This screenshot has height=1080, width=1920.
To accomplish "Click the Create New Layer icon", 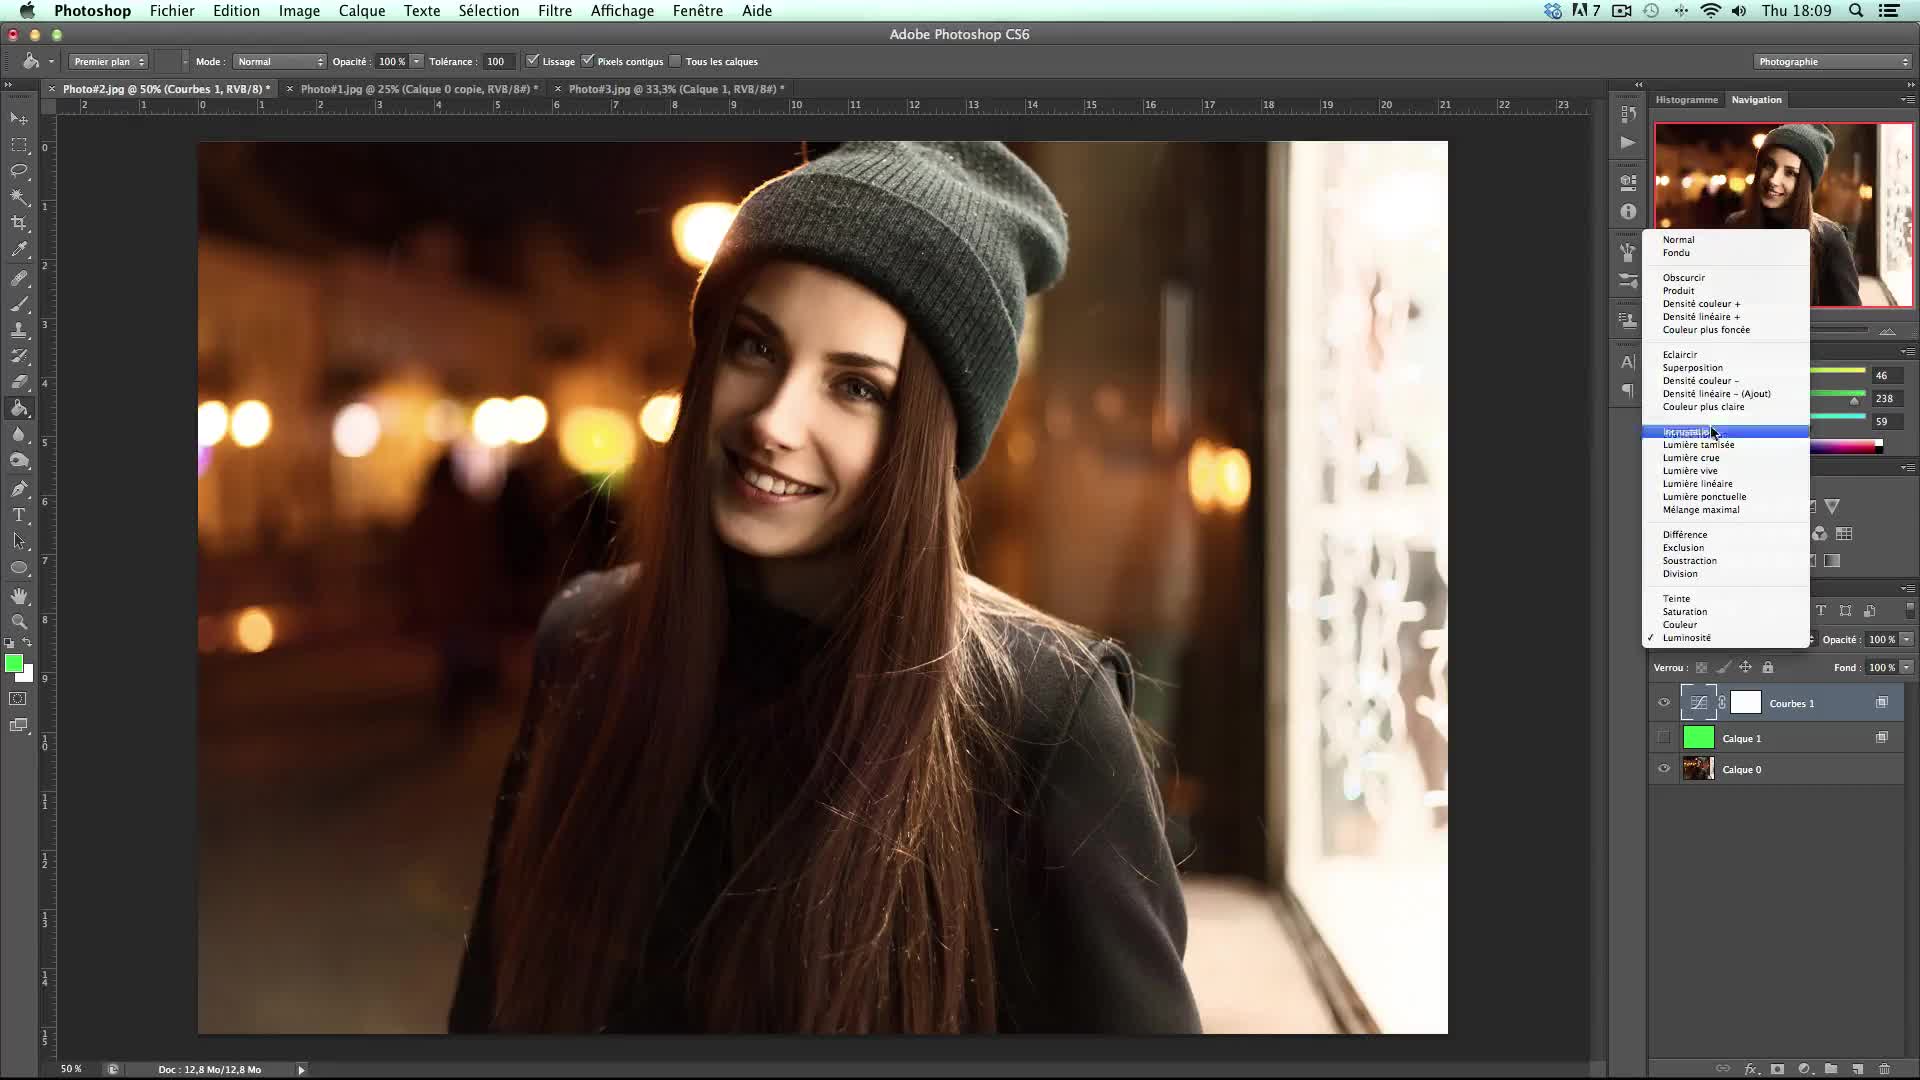I will click(1862, 1068).
